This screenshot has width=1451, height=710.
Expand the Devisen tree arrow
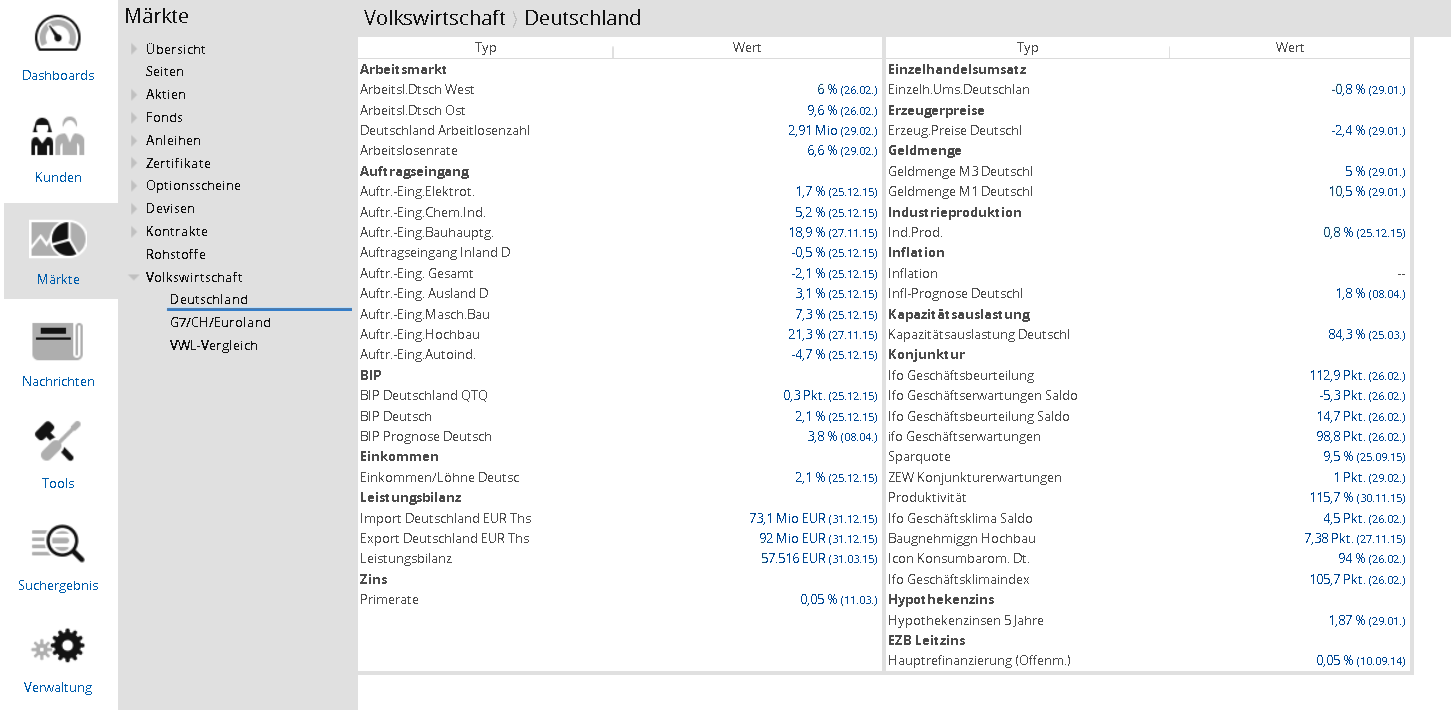[135, 209]
